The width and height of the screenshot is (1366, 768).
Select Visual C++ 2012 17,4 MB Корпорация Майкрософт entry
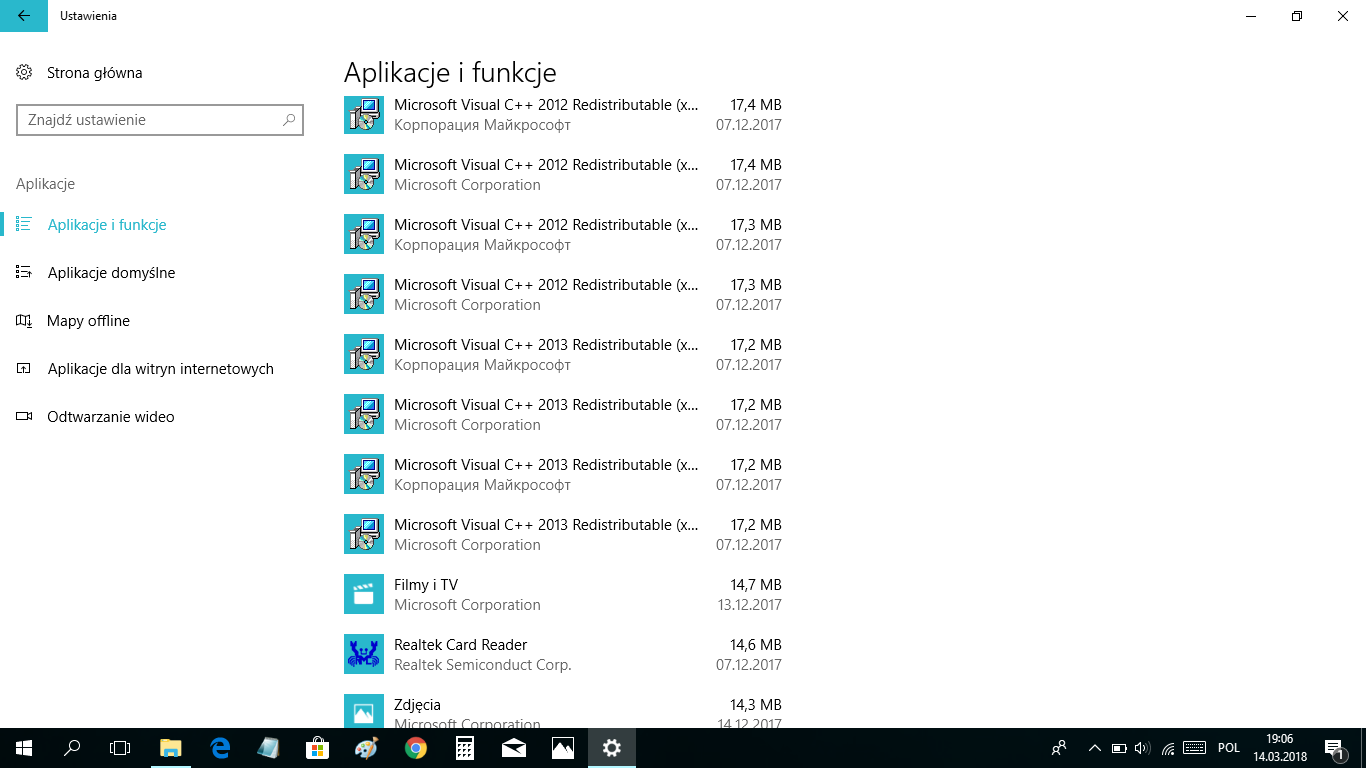563,115
